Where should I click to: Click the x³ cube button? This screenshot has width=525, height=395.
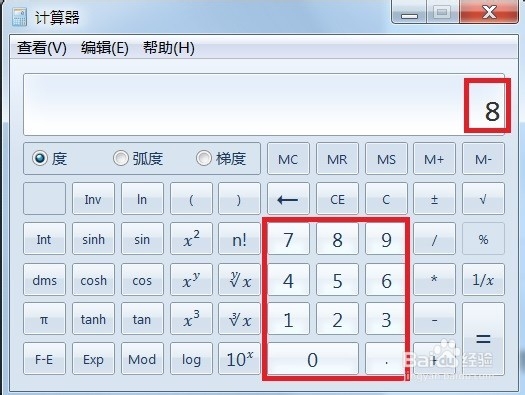[191, 319]
